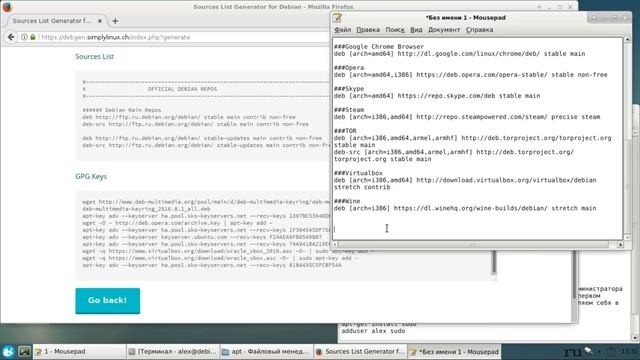The width and height of the screenshot is (640, 360).
Task: Open the Документ menu in Mousepad
Action: [444, 30]
